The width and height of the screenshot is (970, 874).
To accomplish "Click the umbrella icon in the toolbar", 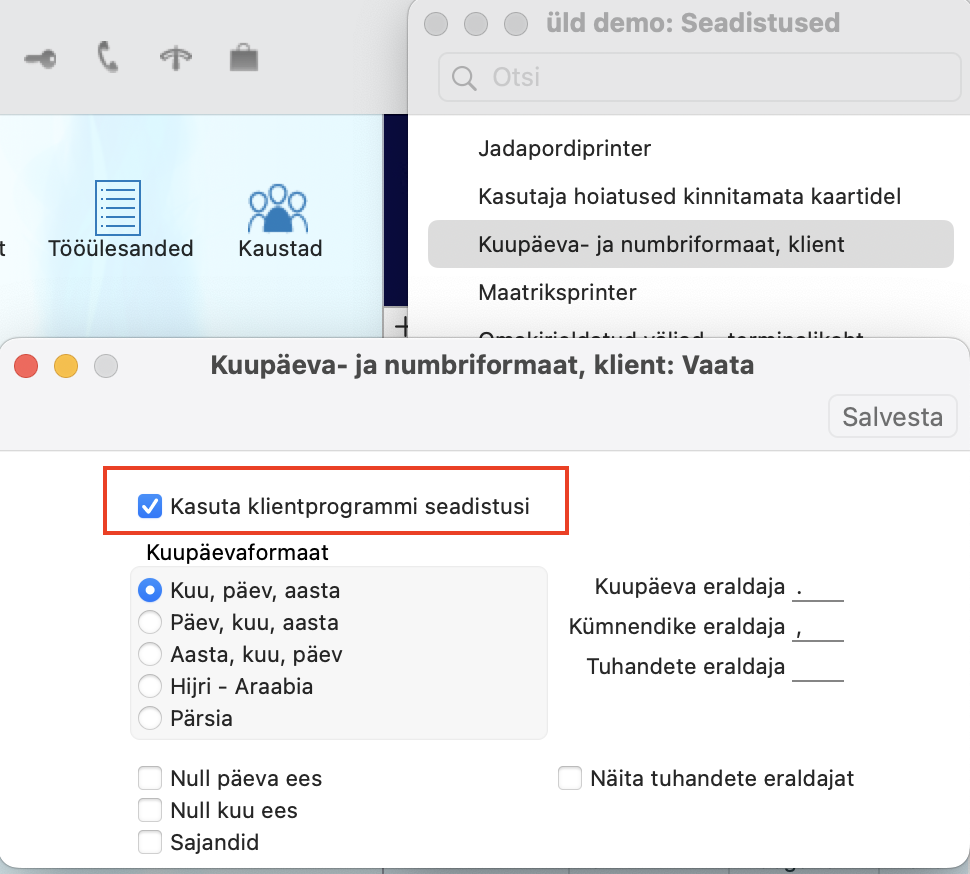I will point(175,59).
